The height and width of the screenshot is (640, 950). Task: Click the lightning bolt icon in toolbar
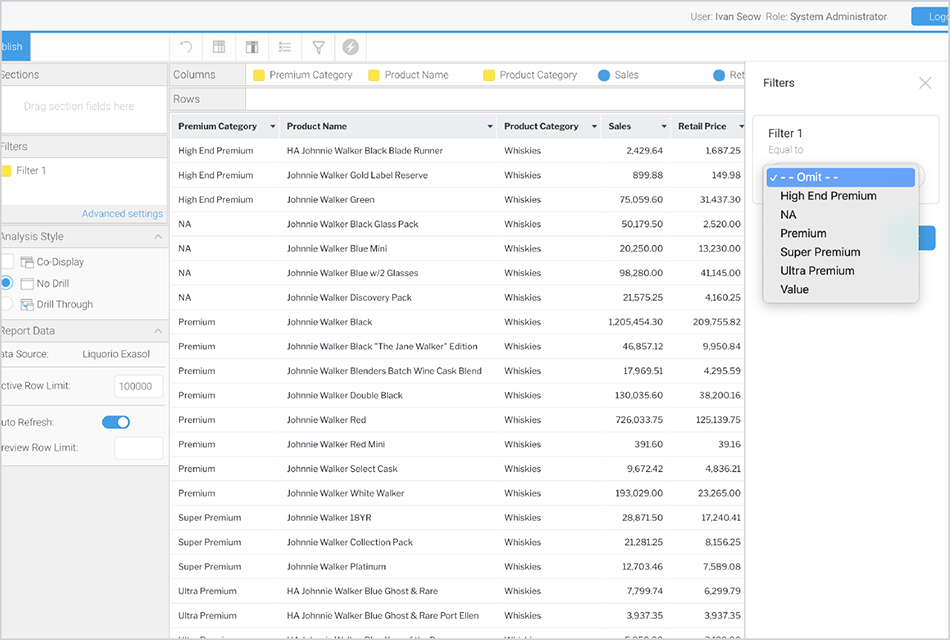[350, 47]
